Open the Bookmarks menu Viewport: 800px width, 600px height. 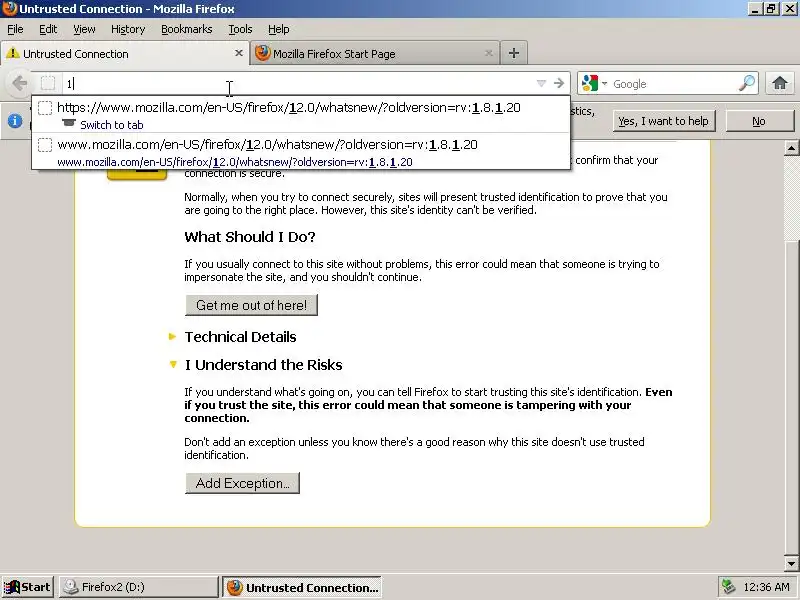point(187,29)
